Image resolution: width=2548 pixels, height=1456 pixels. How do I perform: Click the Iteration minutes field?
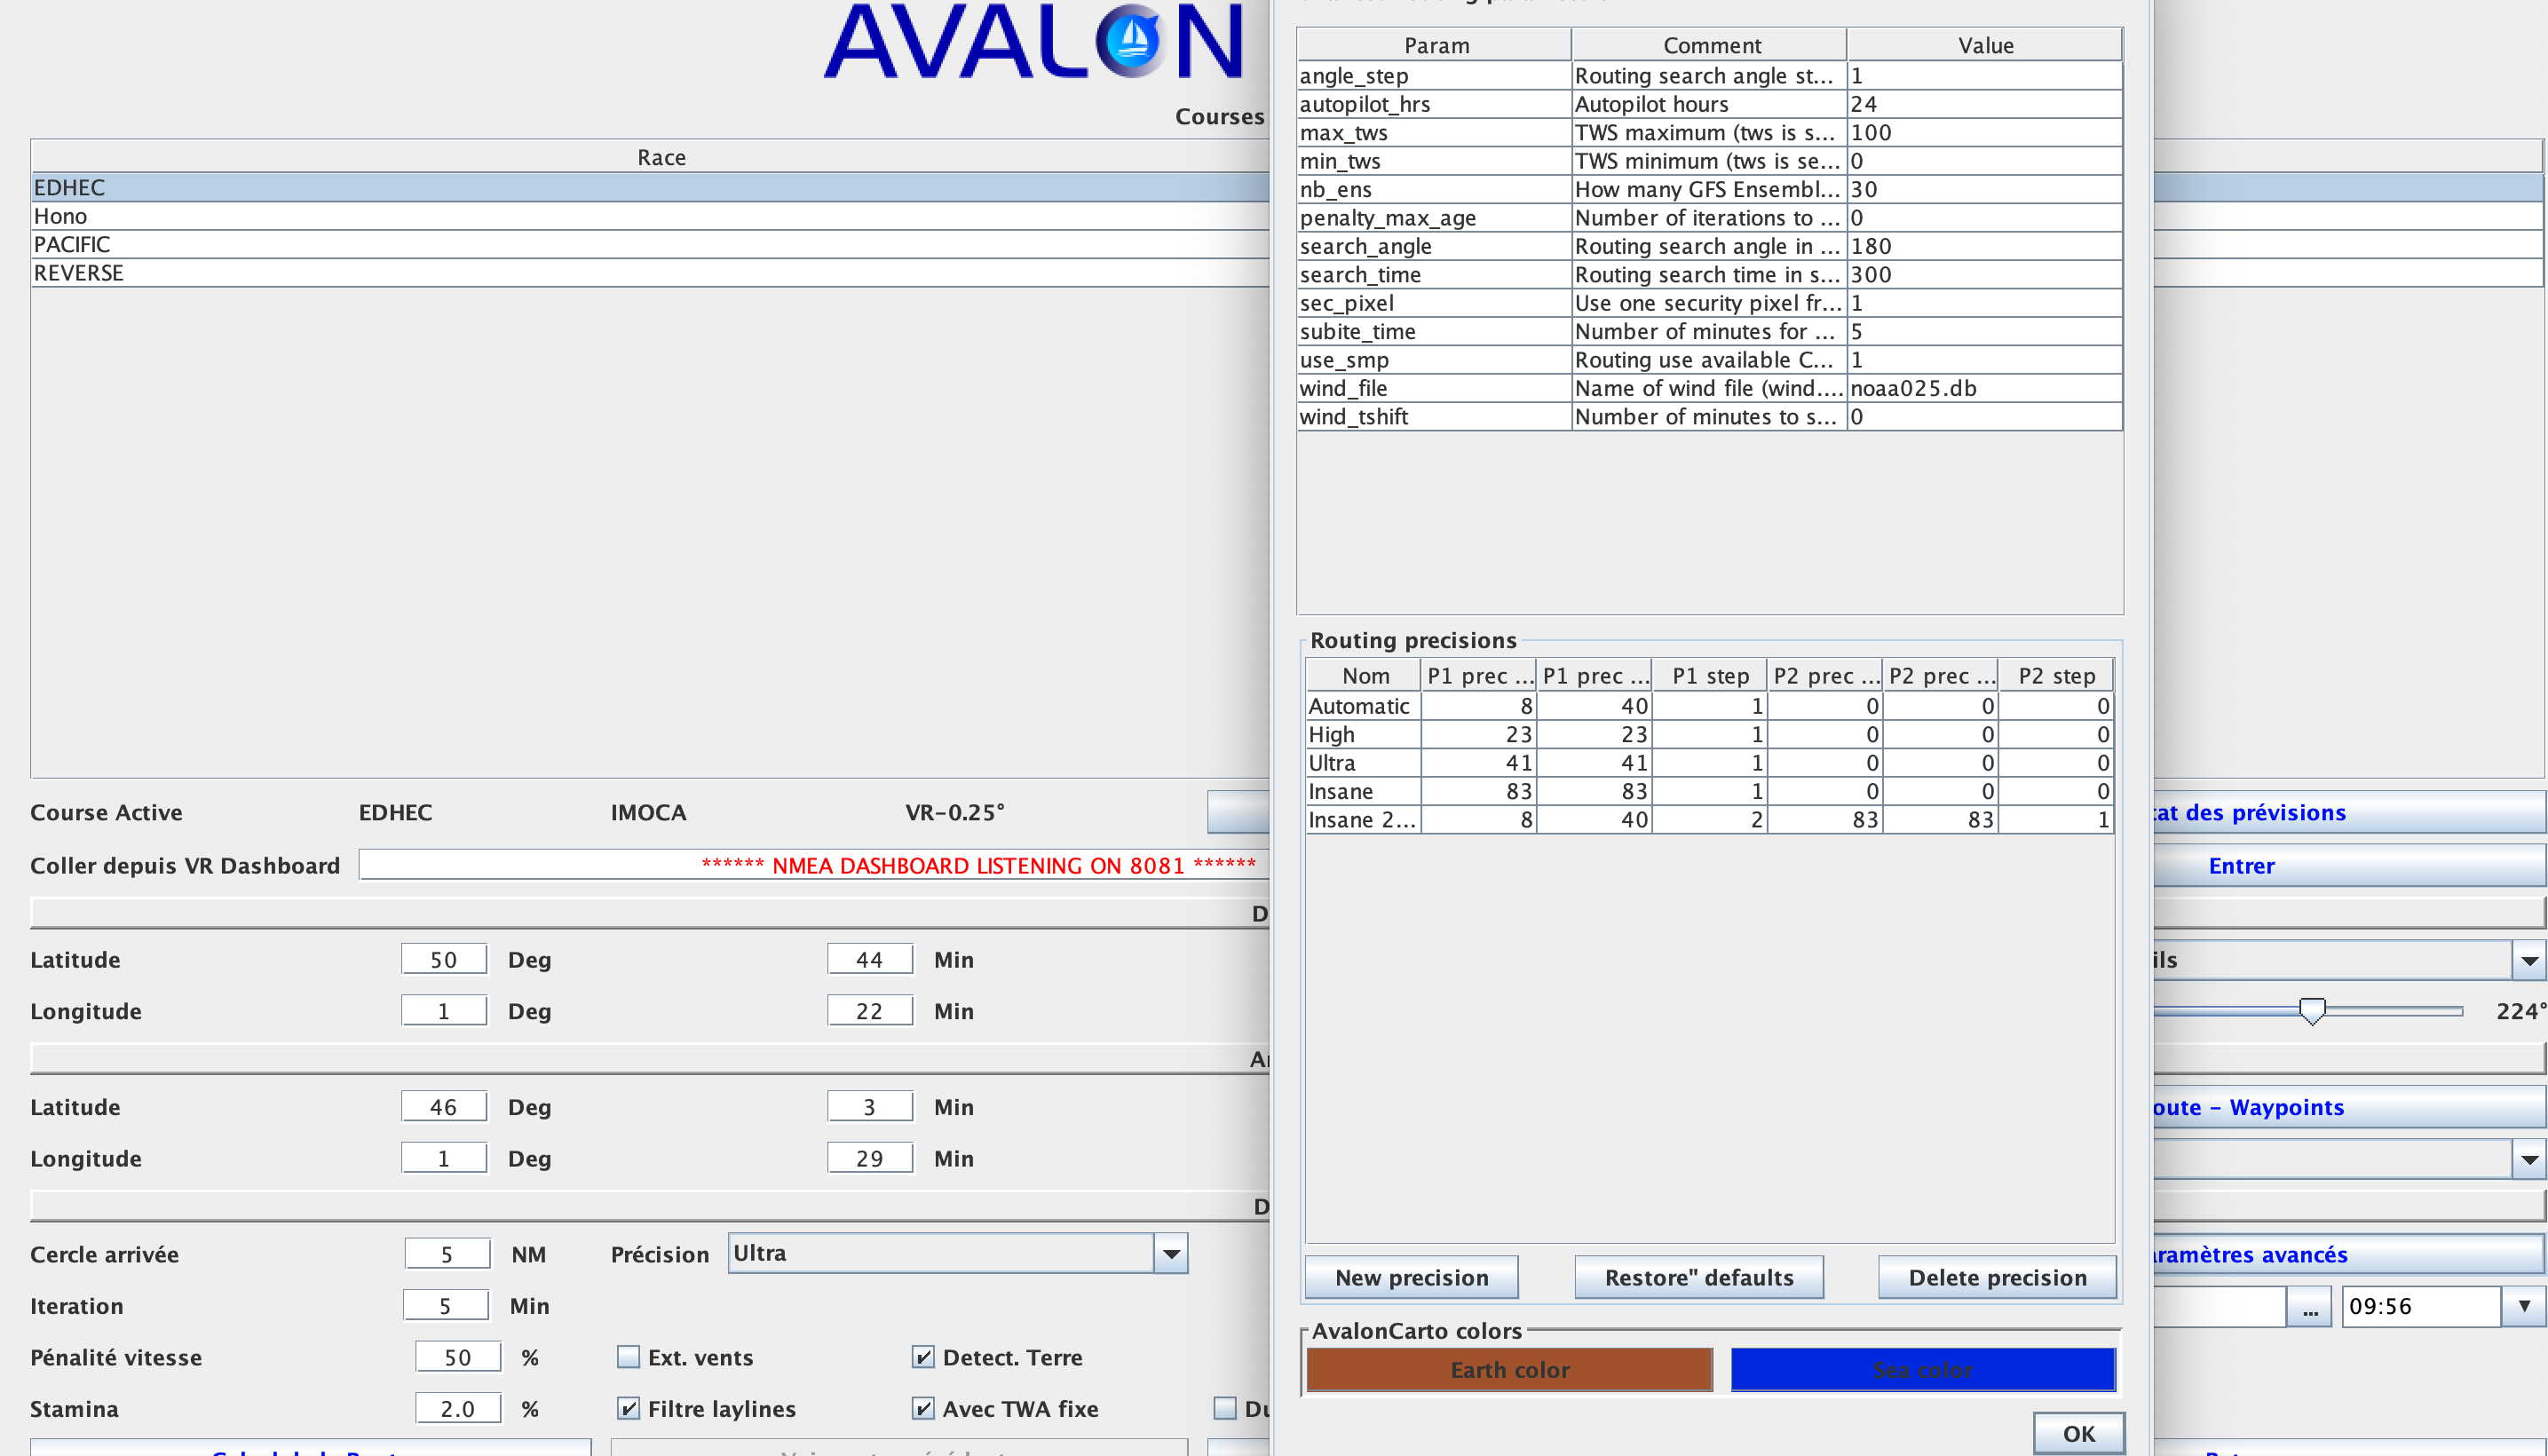click(x=445, y=1305)
